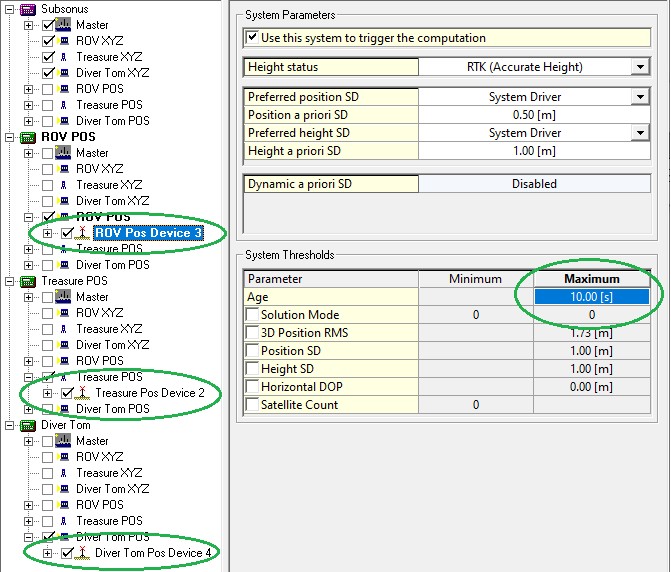The width and height of the screenshot is (671, 572).
Task: Select the Age maximum value field
Action: point(592,297)
